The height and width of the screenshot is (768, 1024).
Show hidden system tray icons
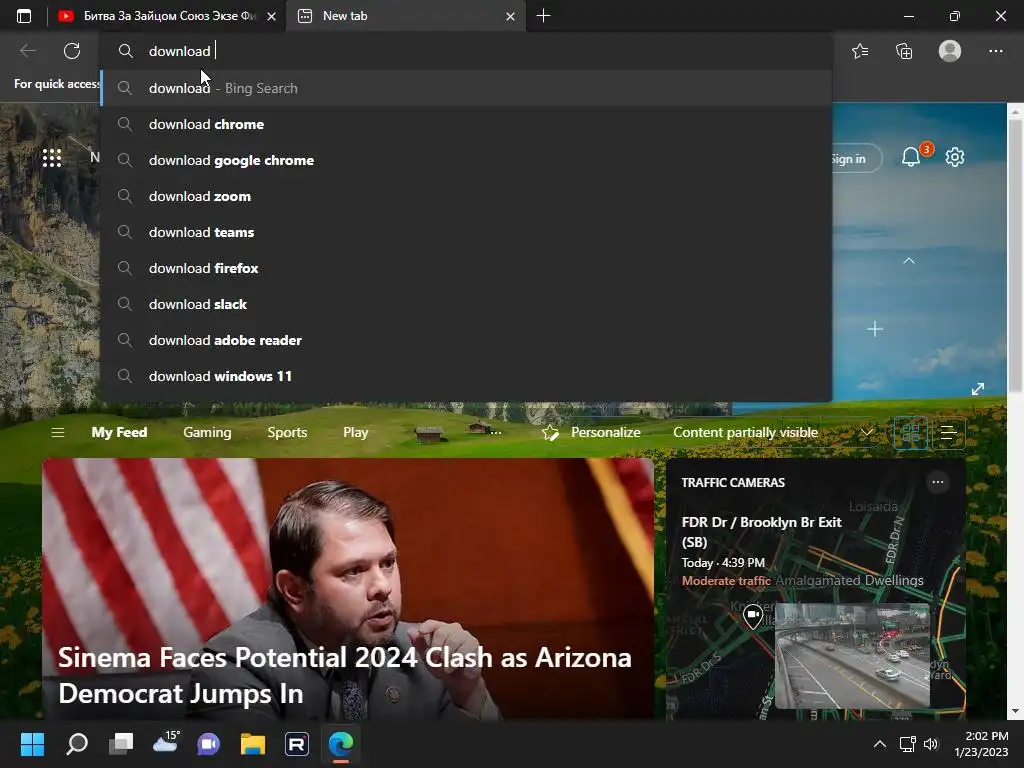coord(880,744)
